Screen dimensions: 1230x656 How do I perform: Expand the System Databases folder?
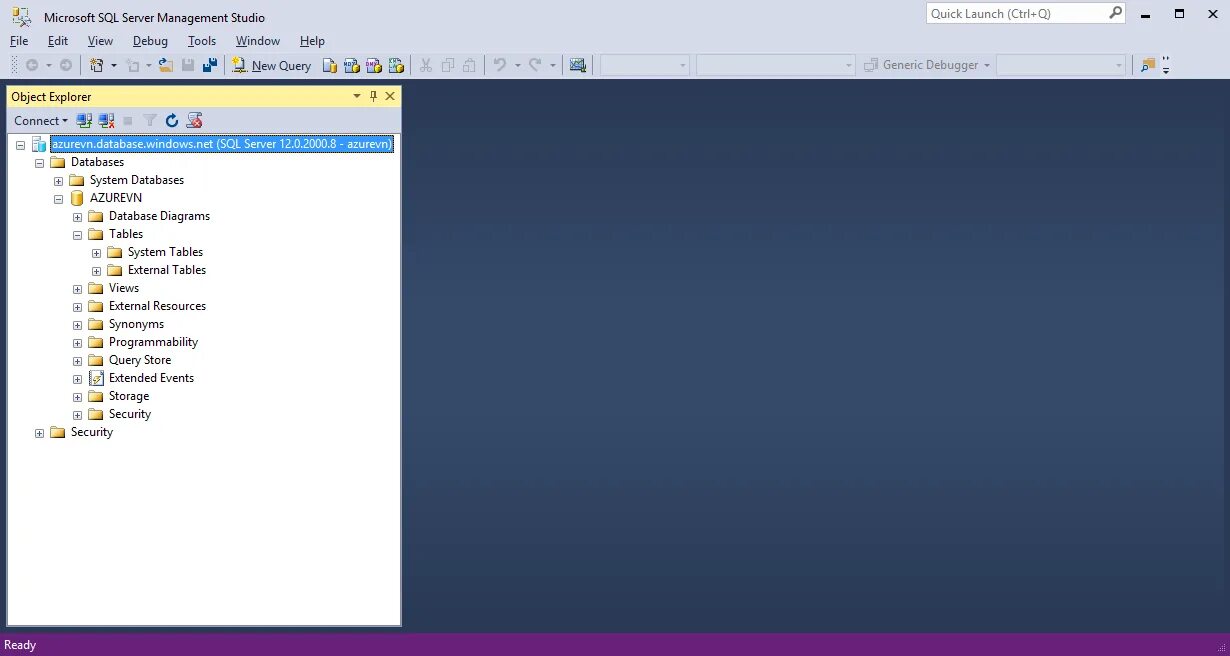click(58, 181)
